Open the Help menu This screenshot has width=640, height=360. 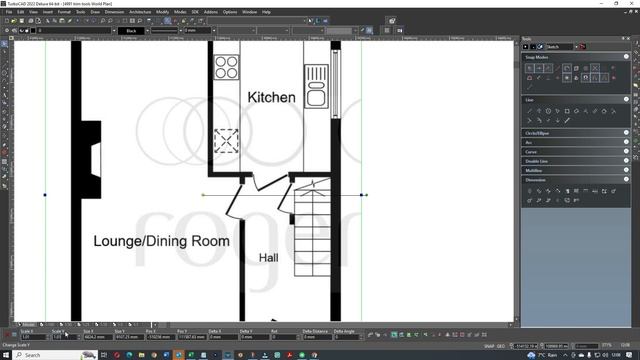(267, 12)
